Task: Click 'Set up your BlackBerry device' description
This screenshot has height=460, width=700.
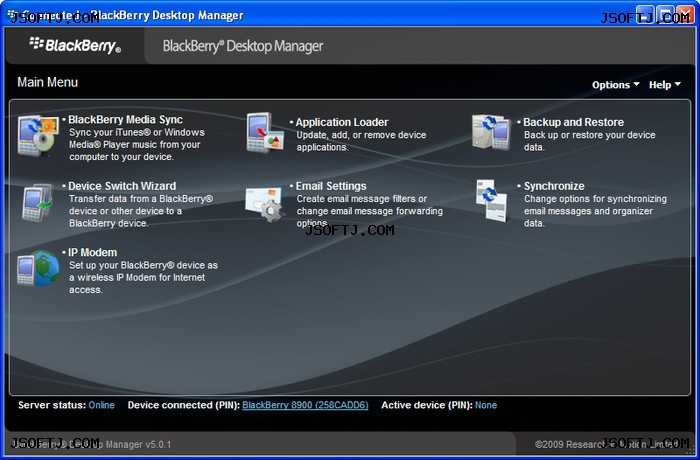Action: point(143,277)
